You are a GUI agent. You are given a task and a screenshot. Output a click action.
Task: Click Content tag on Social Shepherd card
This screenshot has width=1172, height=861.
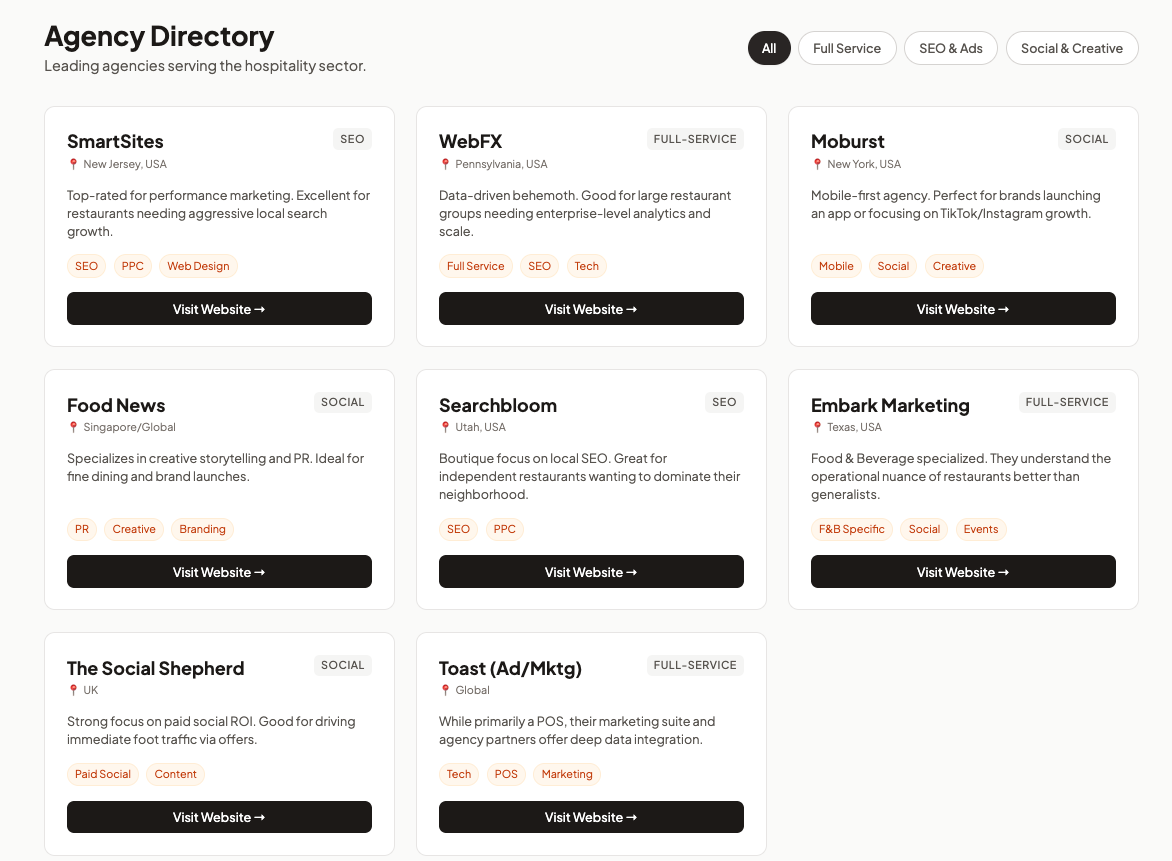176,774
